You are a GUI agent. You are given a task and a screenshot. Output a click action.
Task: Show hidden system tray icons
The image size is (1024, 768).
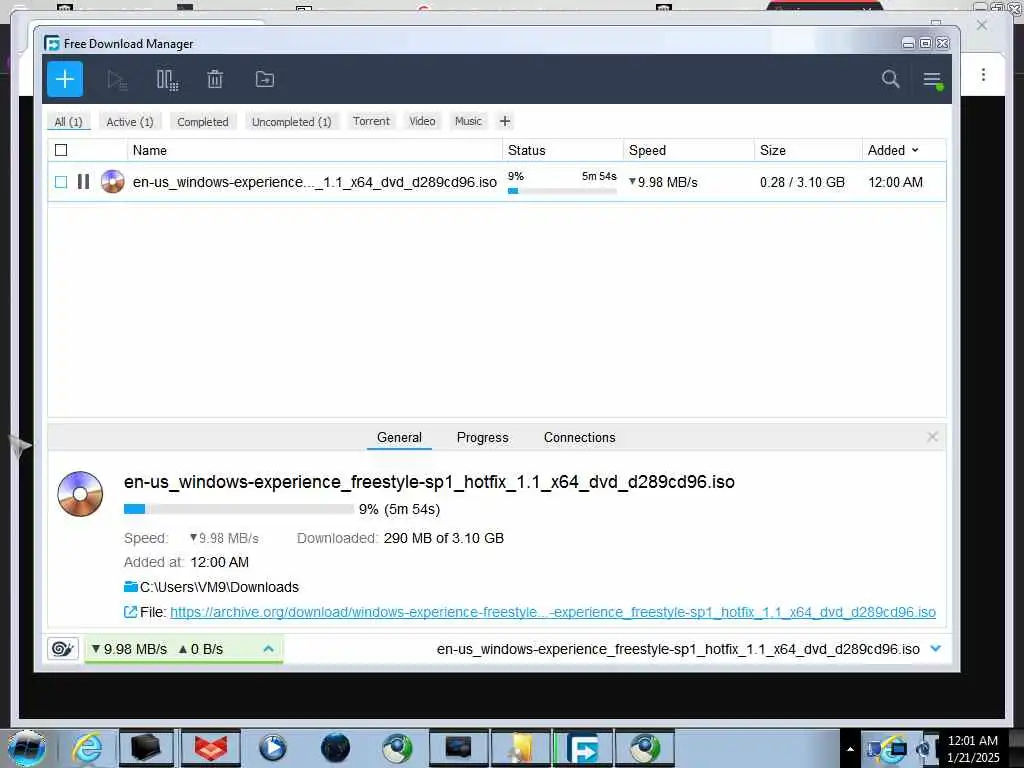click(x=850, y=749)
